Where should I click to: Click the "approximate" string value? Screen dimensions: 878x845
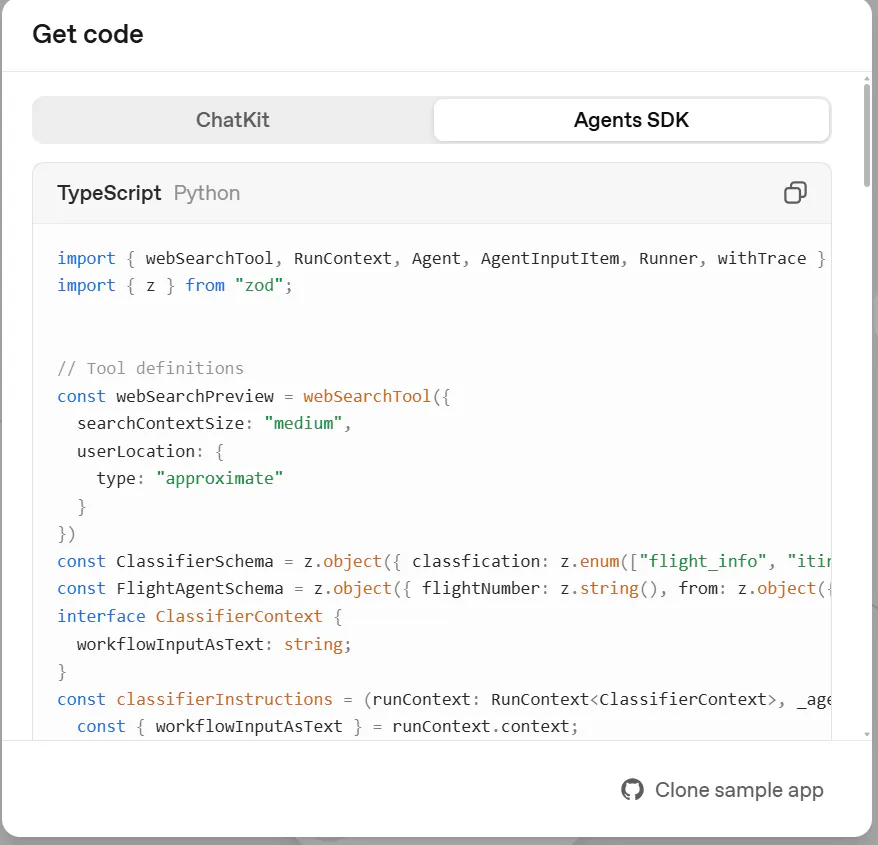pyautogui.click(x=219, y=478)
